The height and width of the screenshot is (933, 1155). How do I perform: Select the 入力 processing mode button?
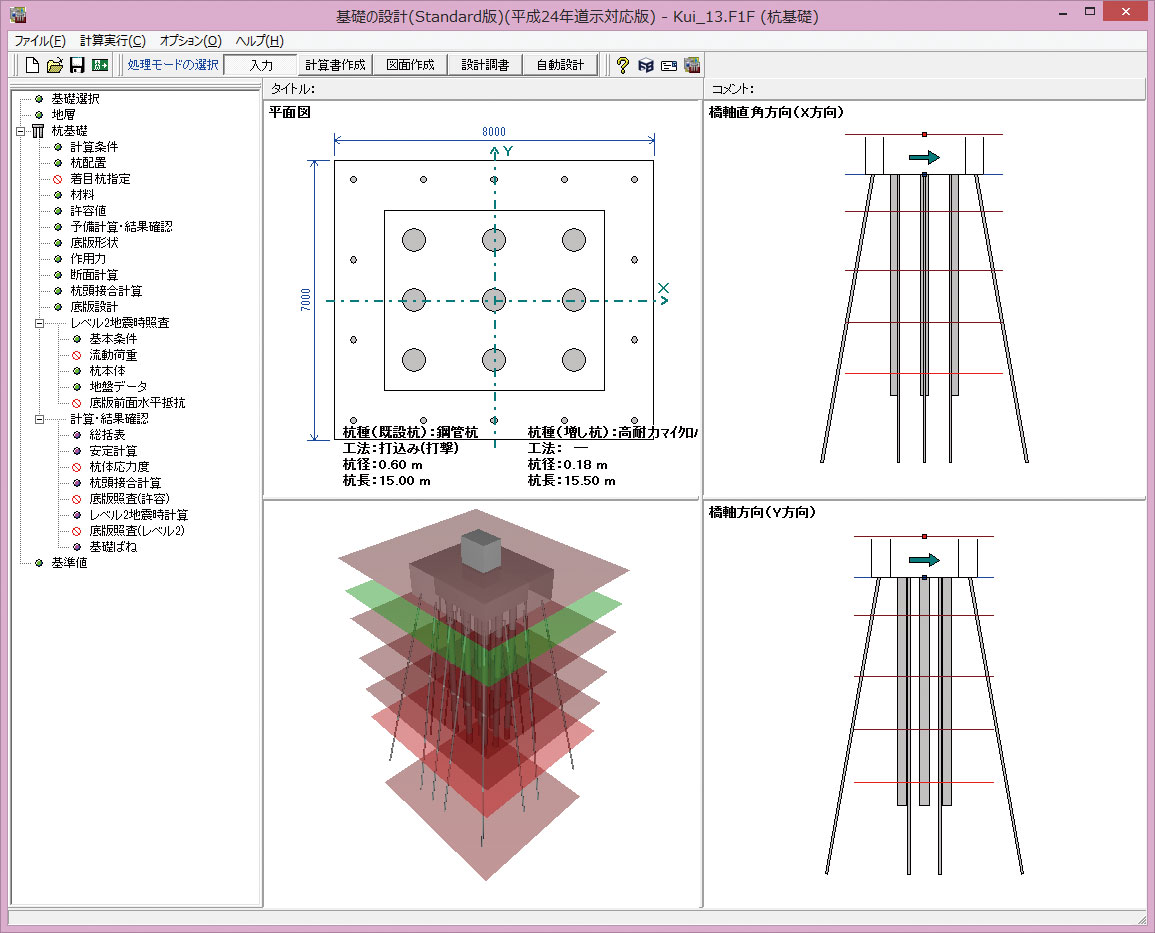(261, 66)
